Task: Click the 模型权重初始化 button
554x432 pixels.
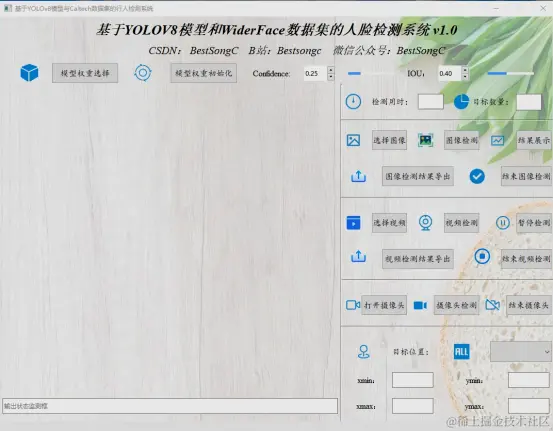Action: pyautogui.click(x=204, y=73)
